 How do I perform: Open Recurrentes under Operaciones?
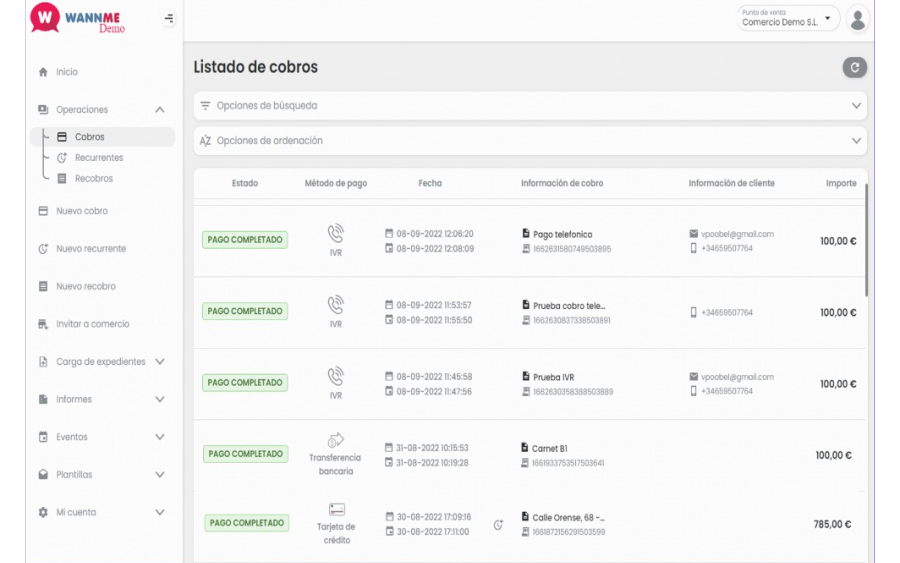point(99,157)
